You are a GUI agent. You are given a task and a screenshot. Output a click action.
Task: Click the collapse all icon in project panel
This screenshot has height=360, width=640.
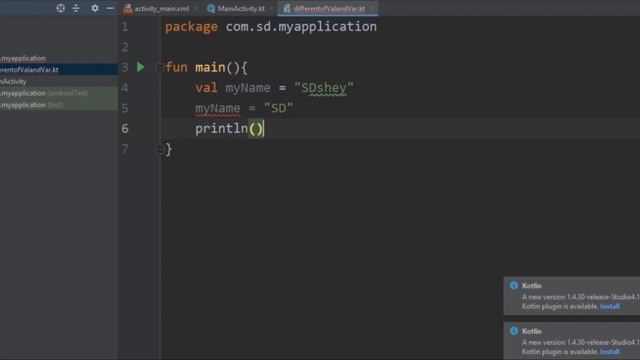point(76,8)
